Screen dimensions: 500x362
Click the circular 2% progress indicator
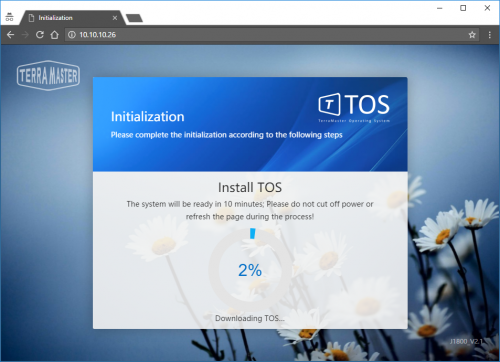coord(250,270)
